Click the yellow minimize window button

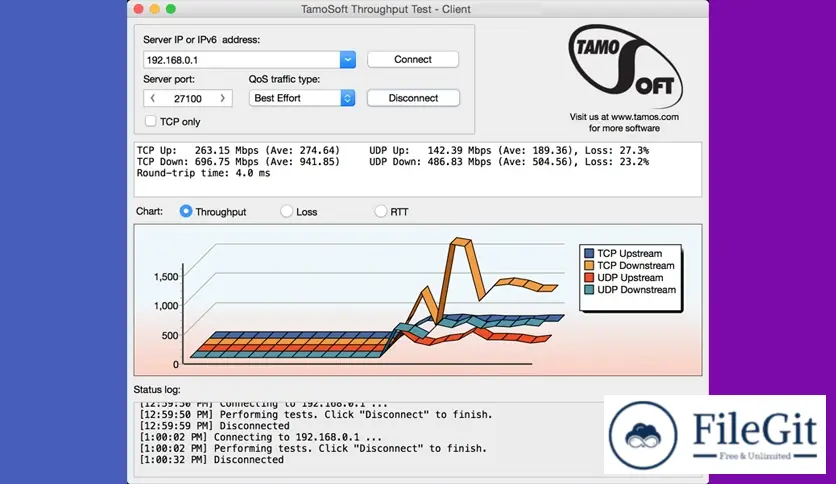coord(155,9)
